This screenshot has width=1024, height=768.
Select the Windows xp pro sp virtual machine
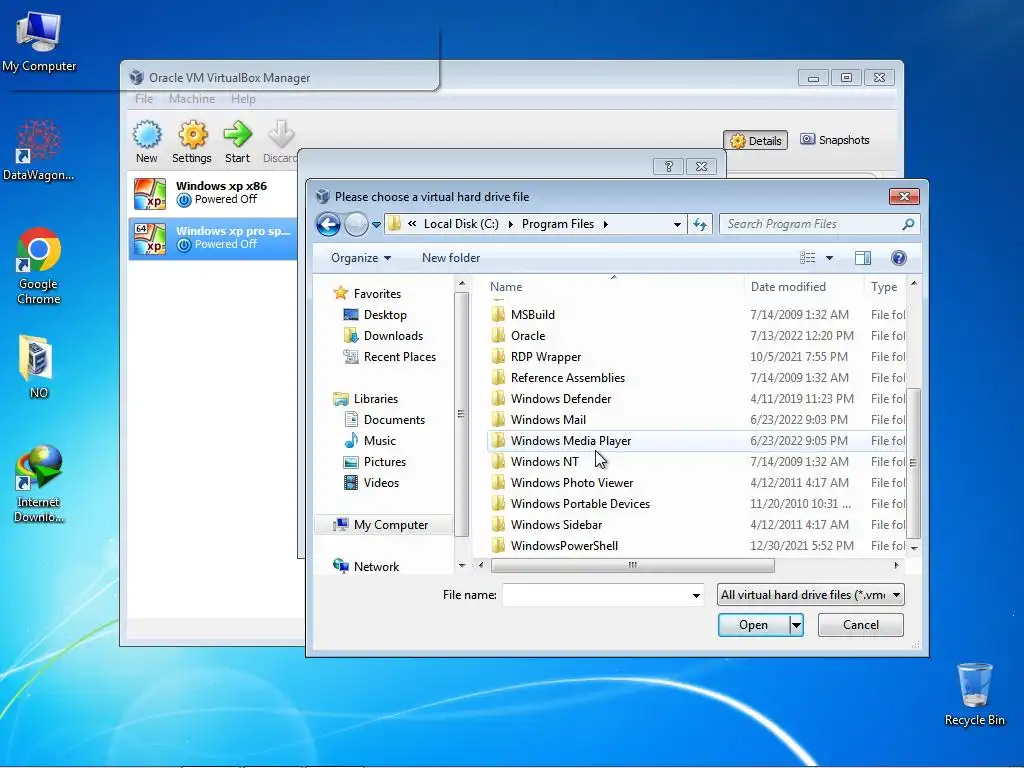[212, 238]
